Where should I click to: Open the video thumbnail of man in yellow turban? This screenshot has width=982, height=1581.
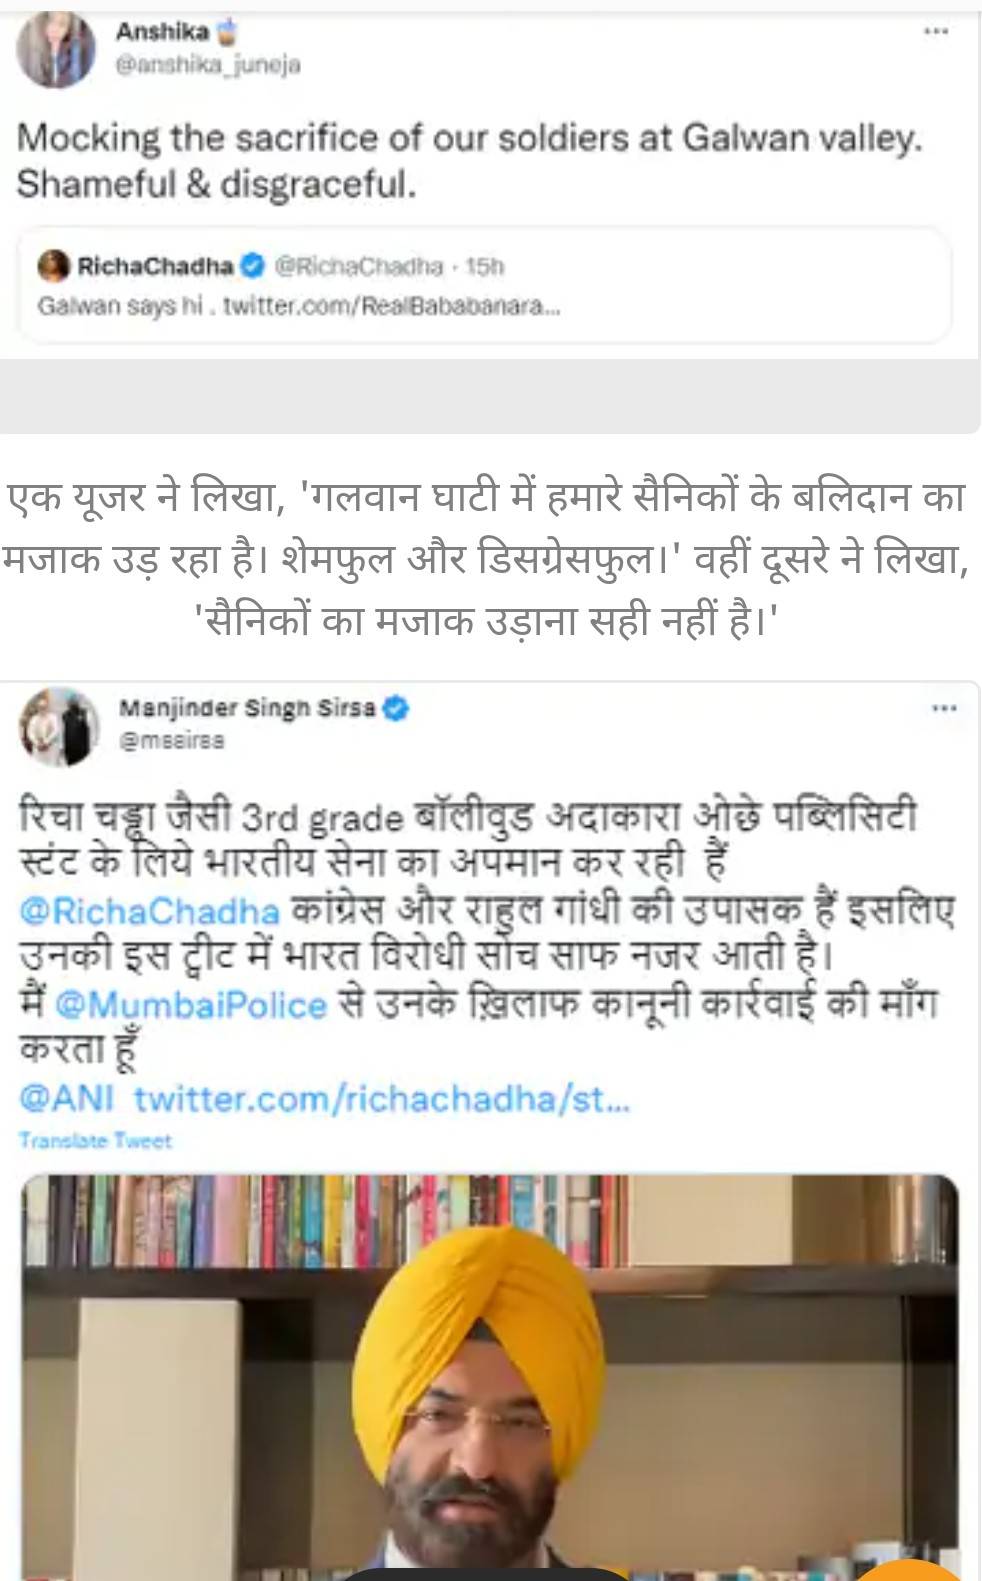coord(490,1377)
